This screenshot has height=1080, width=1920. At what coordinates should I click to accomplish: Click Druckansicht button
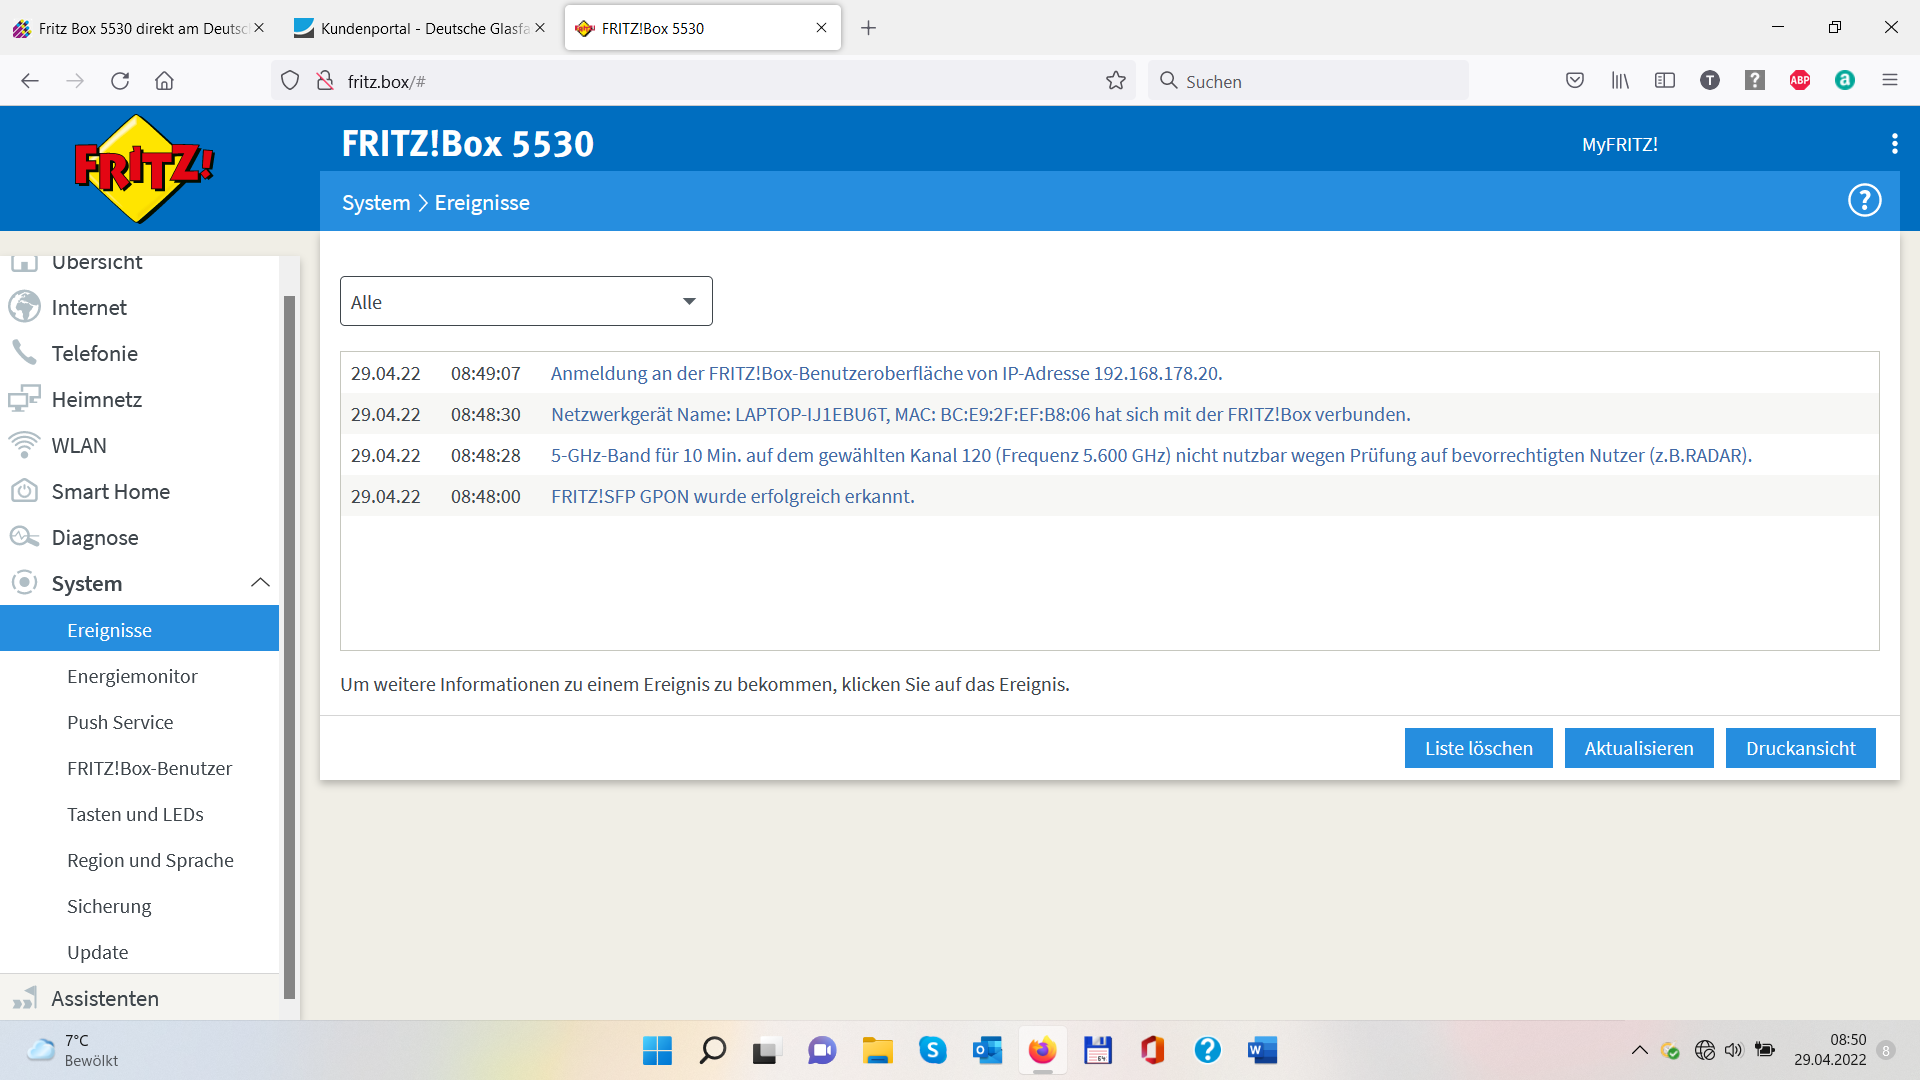tap(1800, 748)
